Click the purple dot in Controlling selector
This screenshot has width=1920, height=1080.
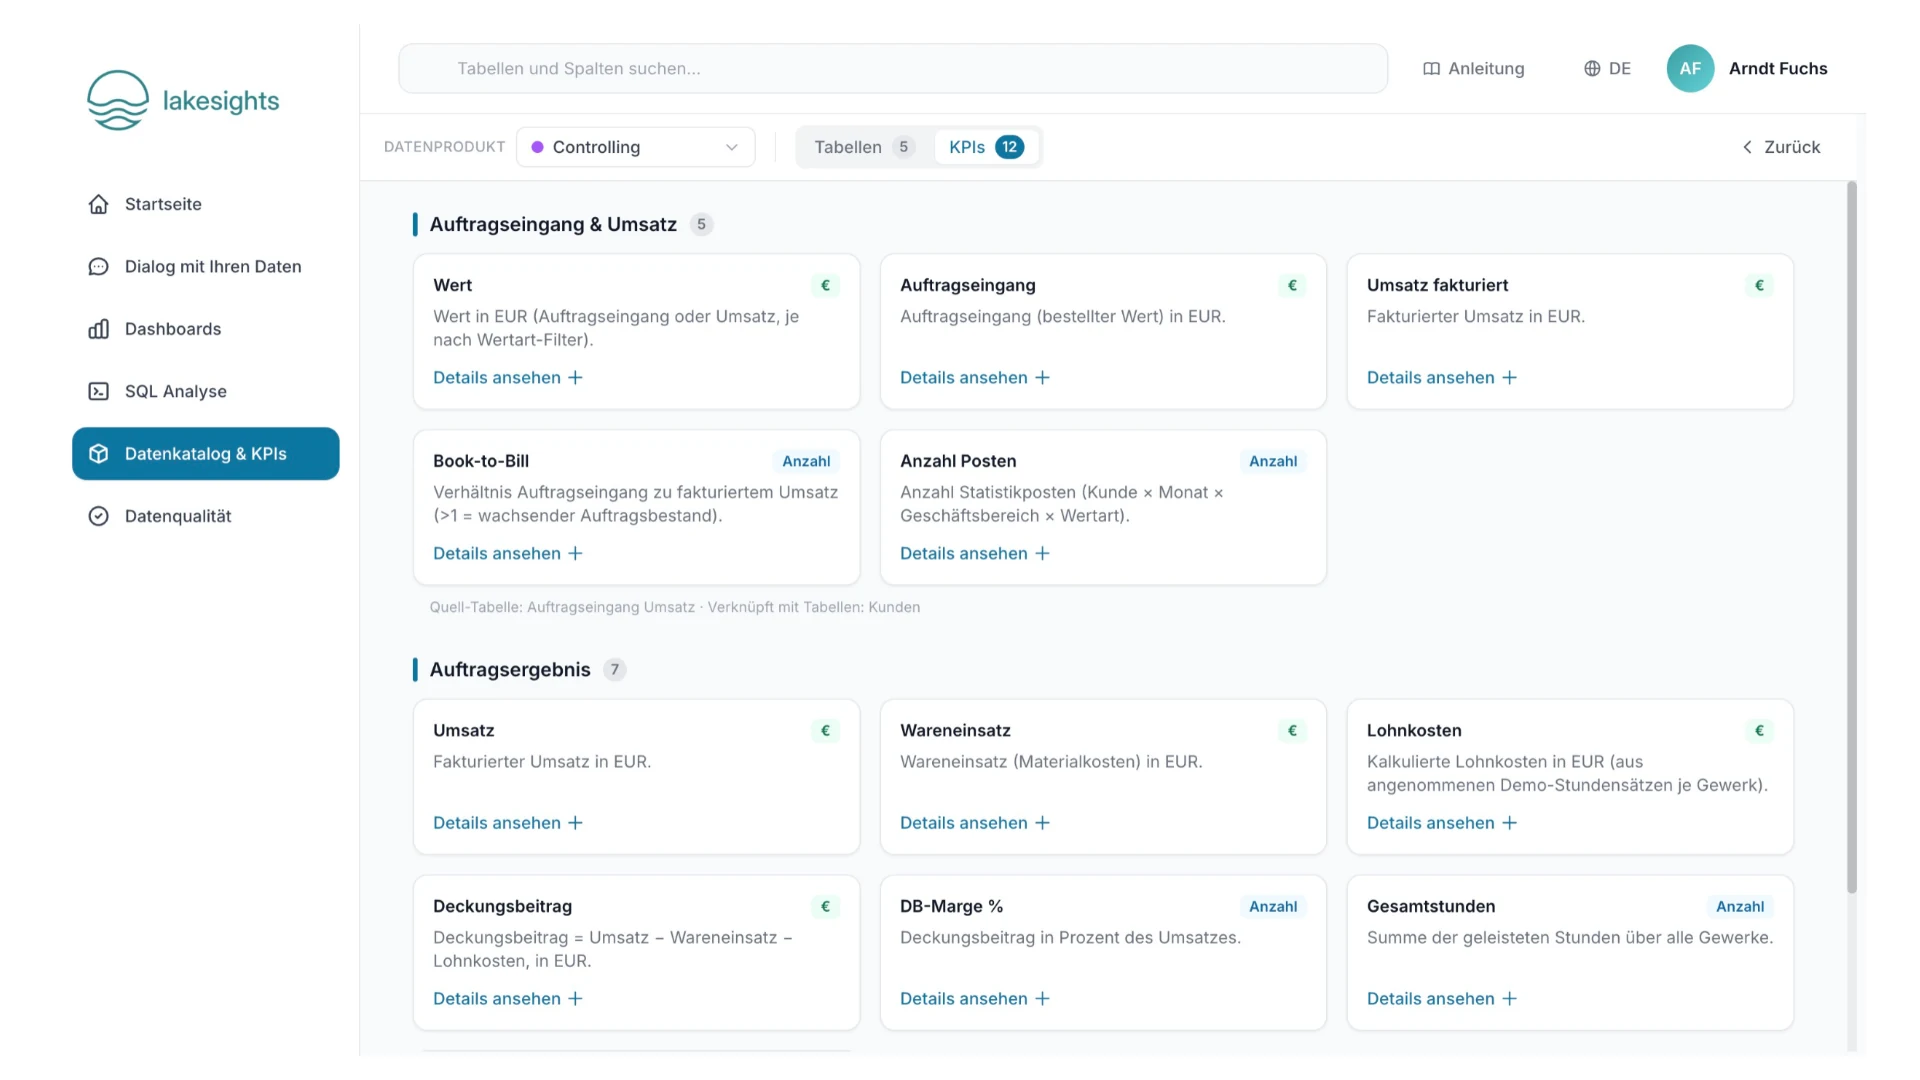click(537, 147)
